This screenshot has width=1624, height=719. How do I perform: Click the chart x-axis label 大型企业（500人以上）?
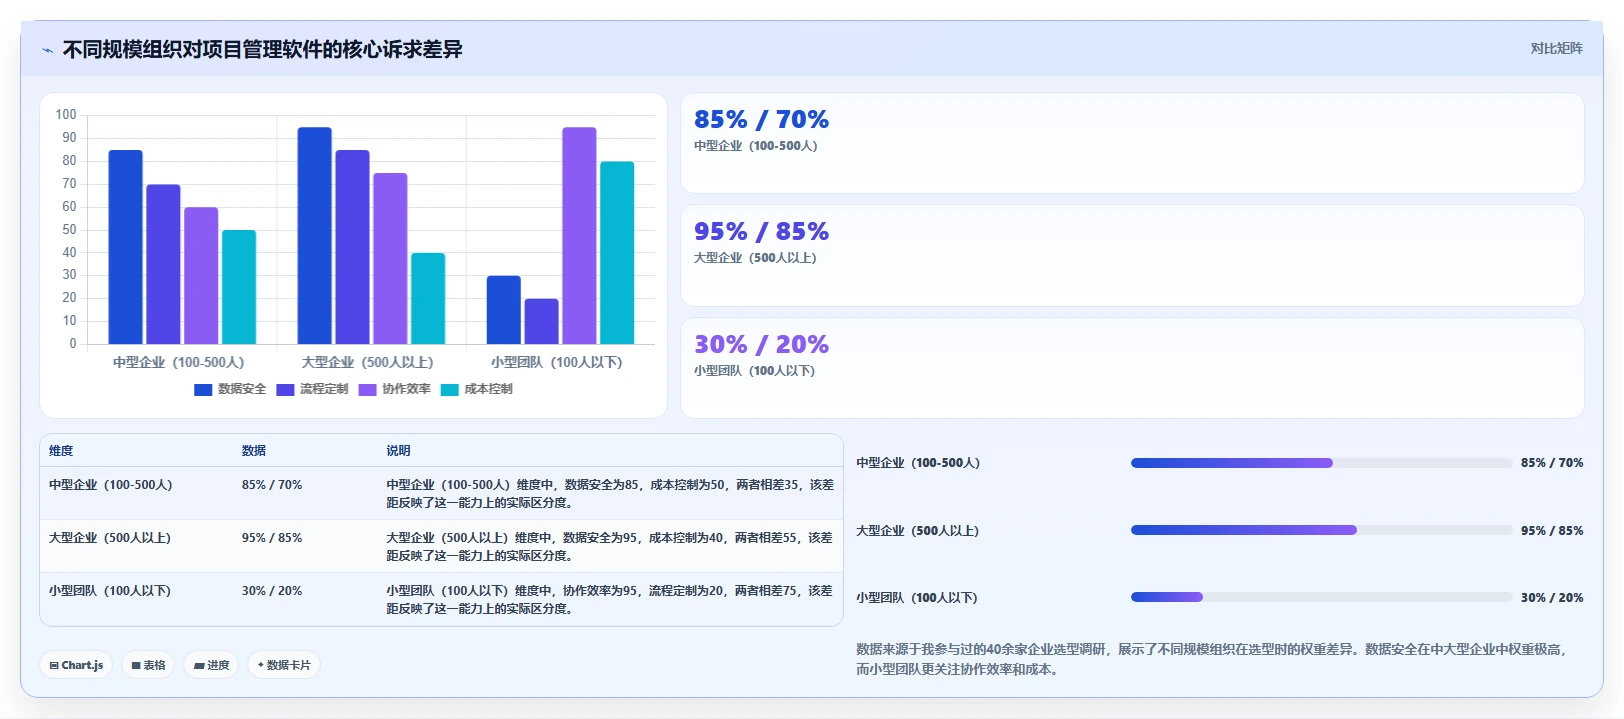point(368,363)
